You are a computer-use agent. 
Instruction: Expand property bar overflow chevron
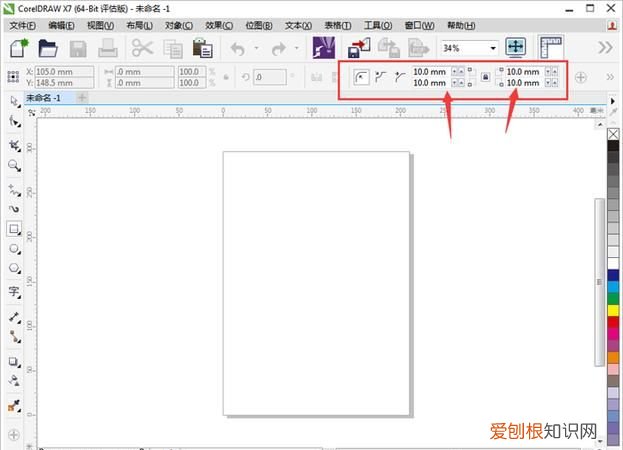click(x=610, y=77)
